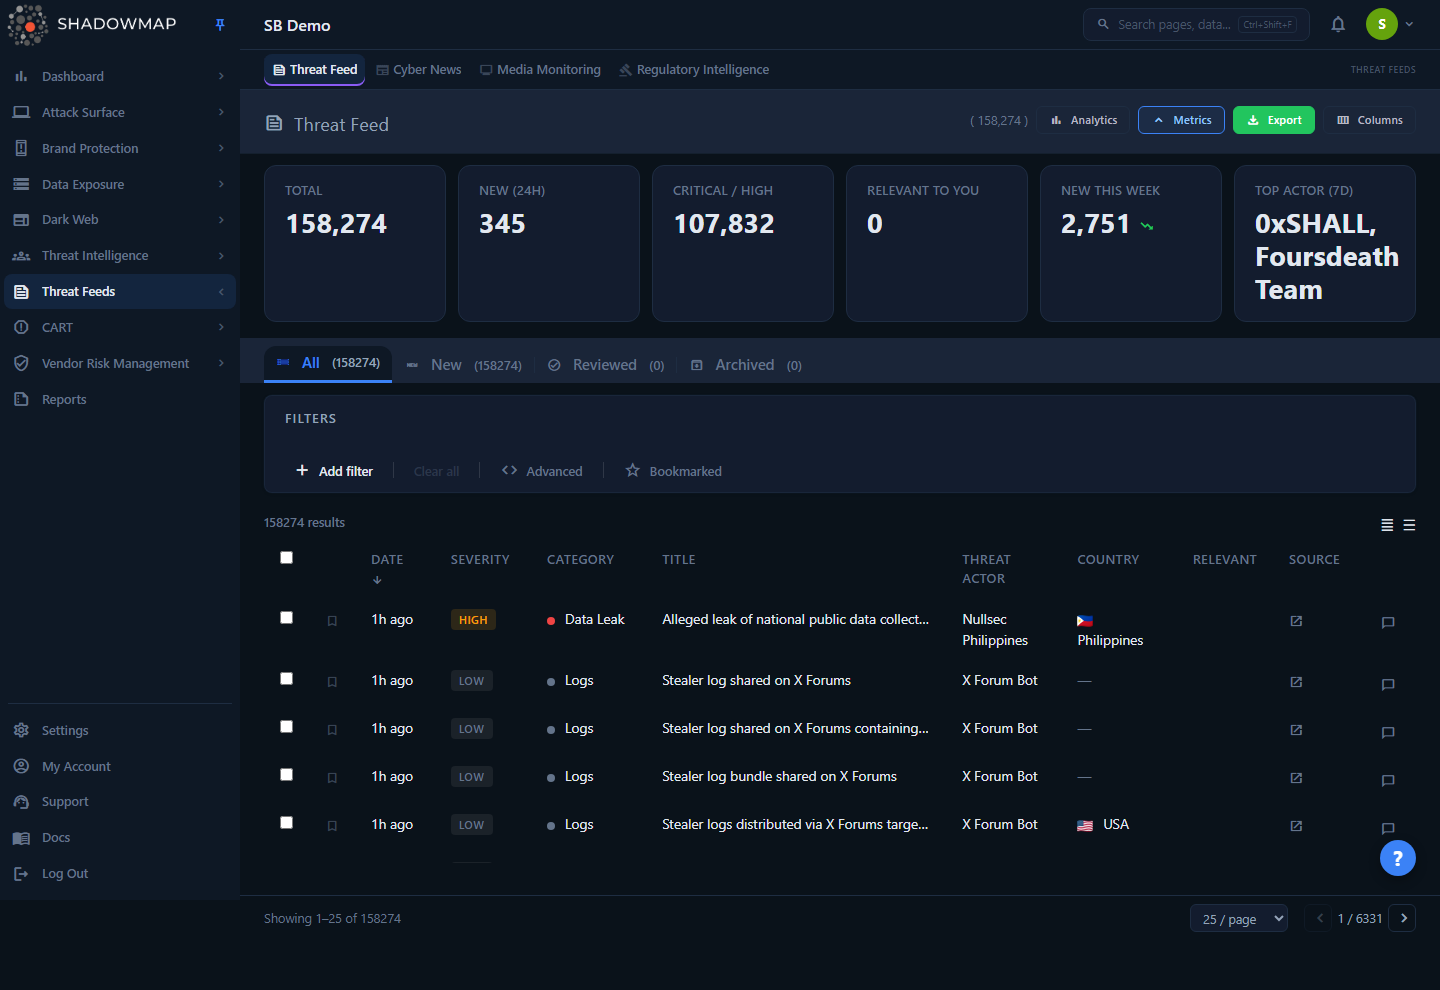The height and width of the screenshot is (990, 1440).
Task: Select the Threat Feed top tab
Action: [x=315, y=70]
